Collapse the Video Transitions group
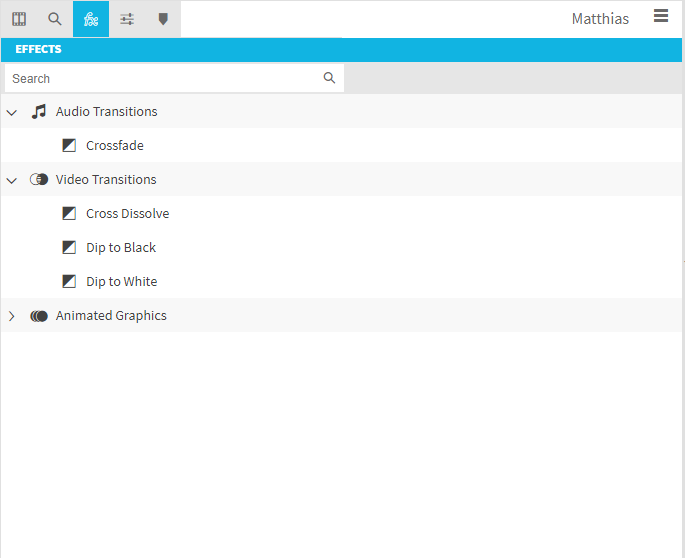 [x=12, y=180]
